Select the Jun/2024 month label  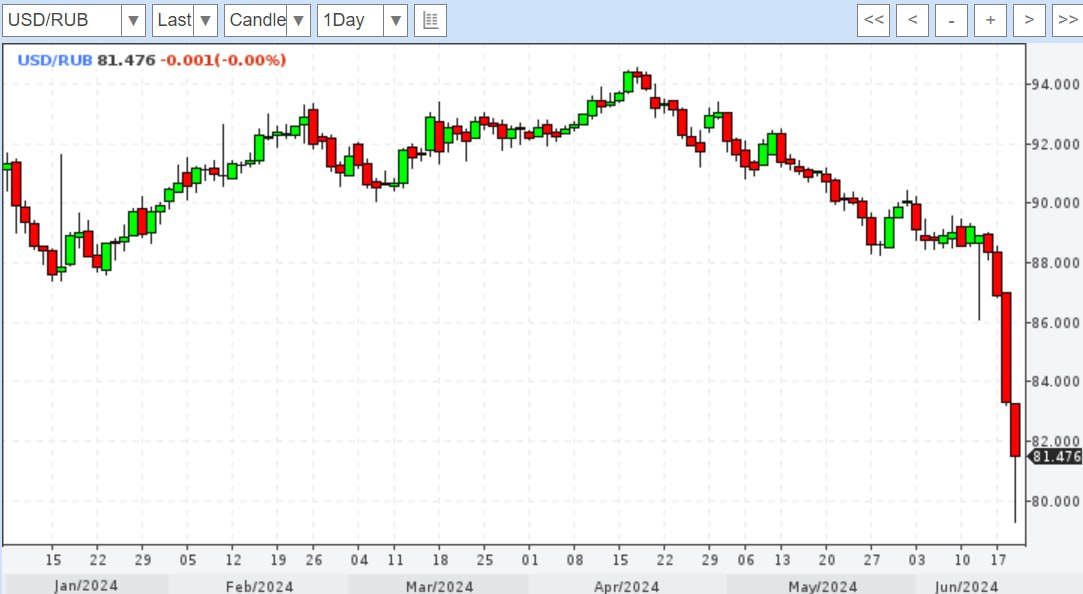point(965,586)
